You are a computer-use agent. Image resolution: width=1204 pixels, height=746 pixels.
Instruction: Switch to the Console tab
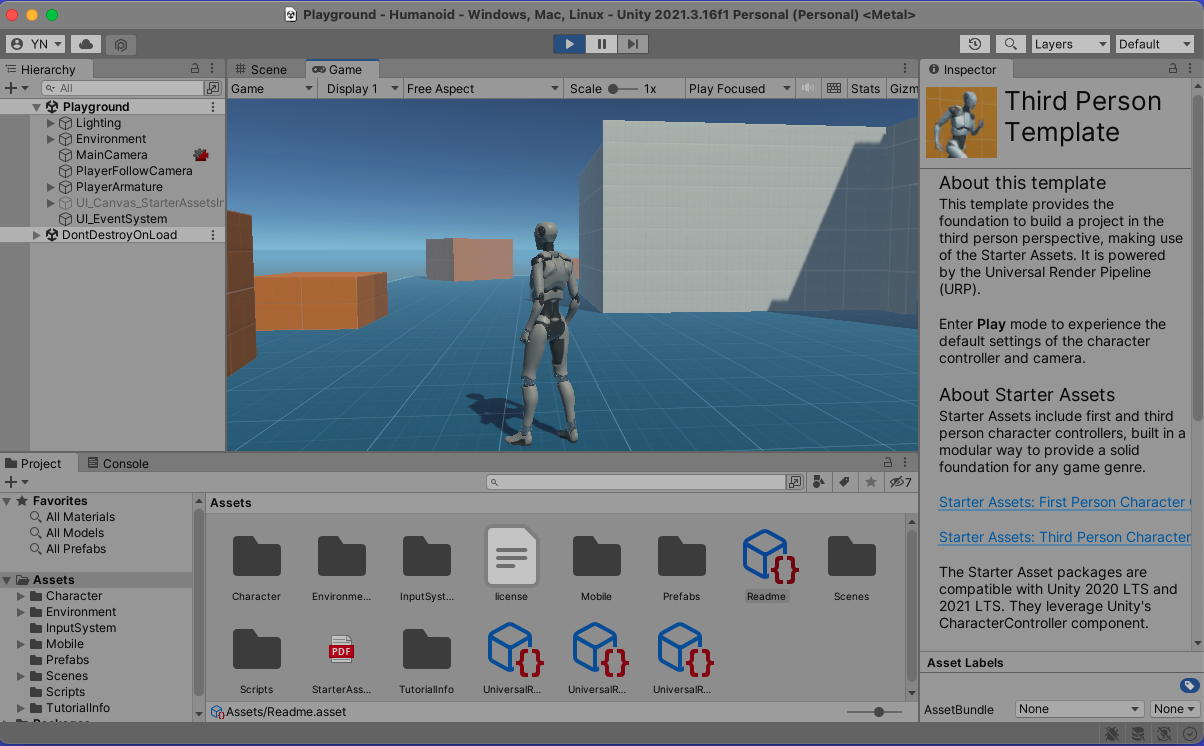pos(118,463)
